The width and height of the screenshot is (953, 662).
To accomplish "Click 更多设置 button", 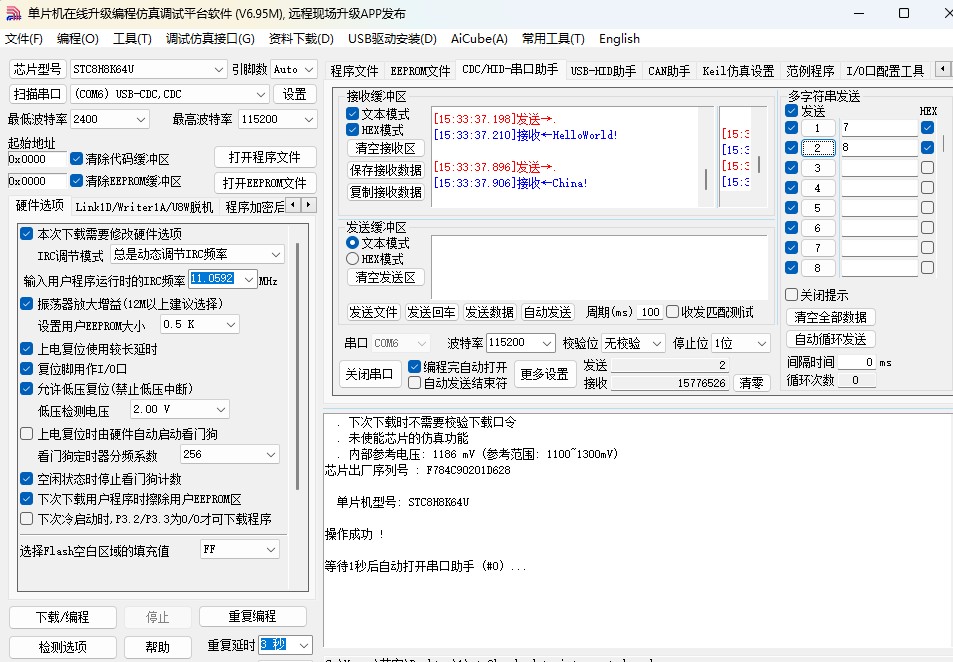I will click(x=545, y=374).
